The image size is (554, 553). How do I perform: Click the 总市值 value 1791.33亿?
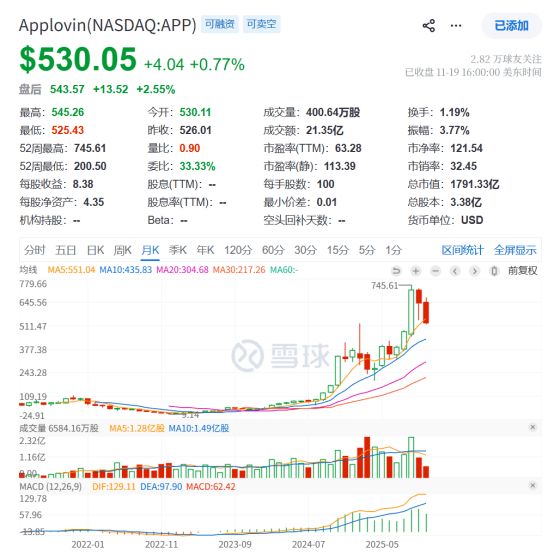475,184
